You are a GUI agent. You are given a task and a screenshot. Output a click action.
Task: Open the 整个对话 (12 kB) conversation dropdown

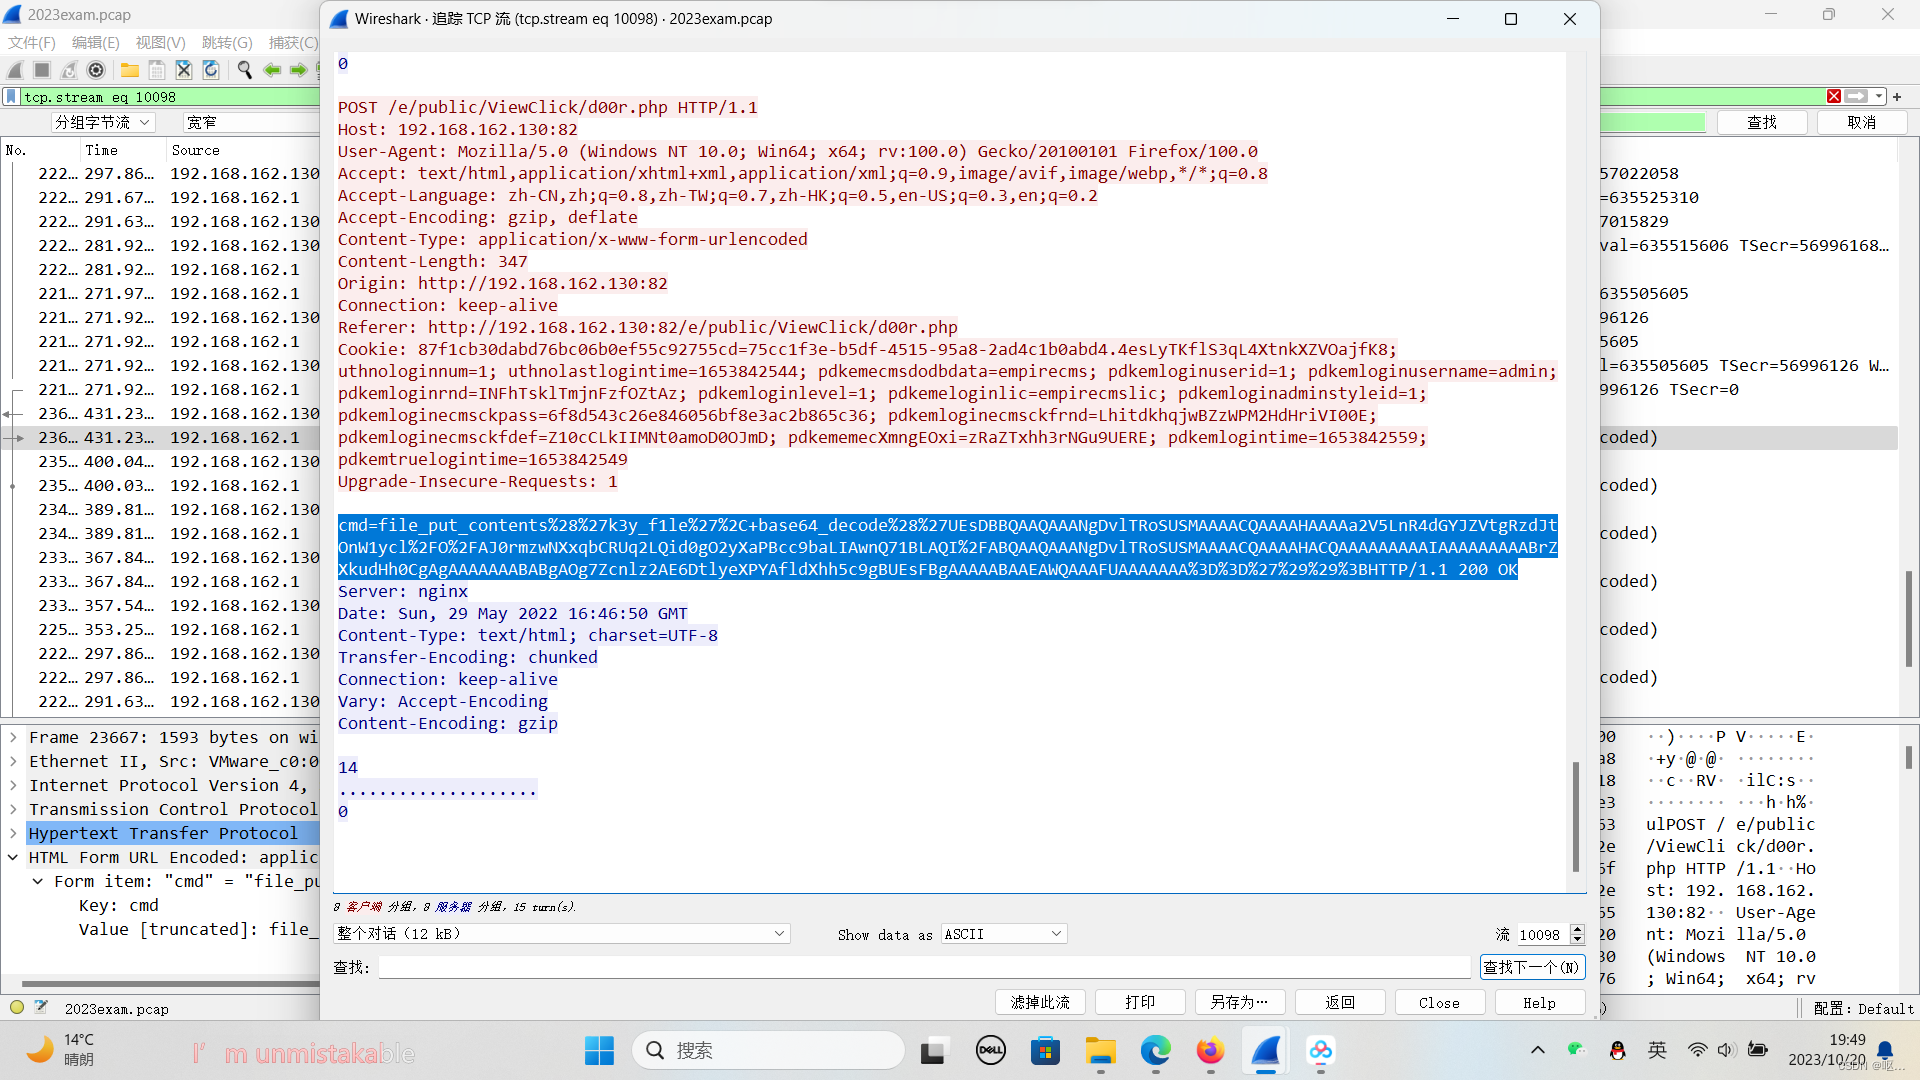562,934
